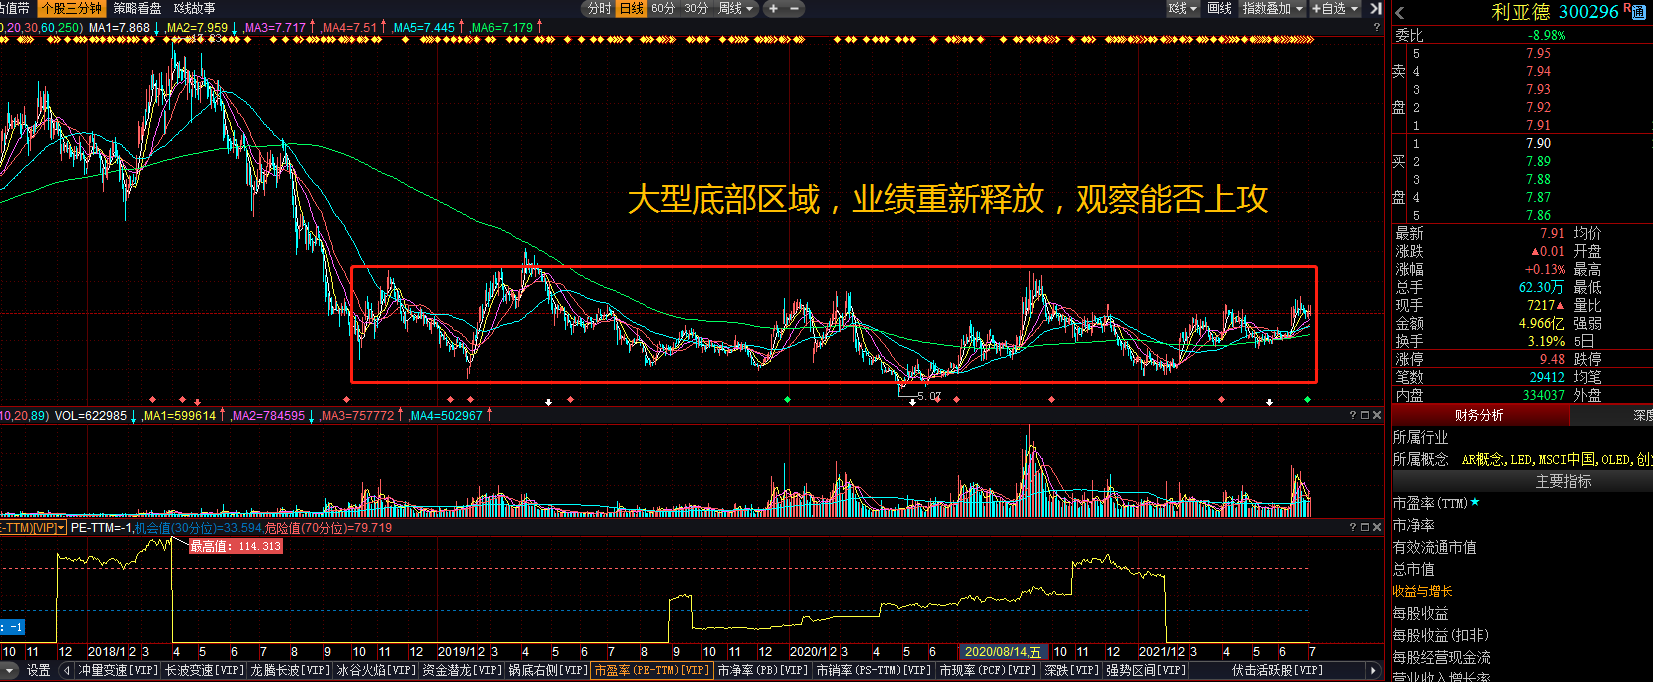The image size is (1653, 682).
Task: Open help for the volume sub-chart
Action: 1353,415
